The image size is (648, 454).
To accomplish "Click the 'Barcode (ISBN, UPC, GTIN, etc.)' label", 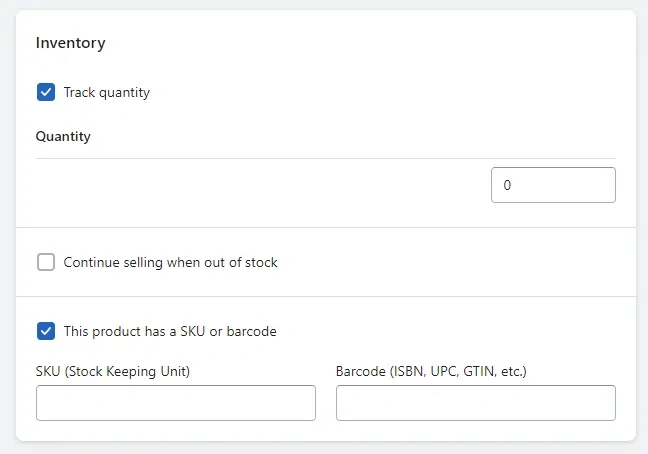I will [431, 371].
